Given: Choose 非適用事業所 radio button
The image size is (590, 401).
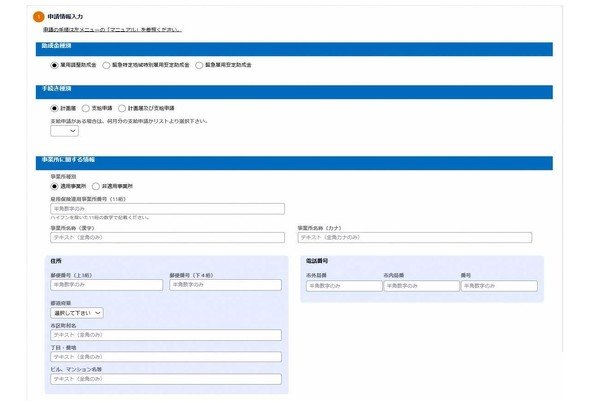Looking at the screenshot, I should point(96,186).
